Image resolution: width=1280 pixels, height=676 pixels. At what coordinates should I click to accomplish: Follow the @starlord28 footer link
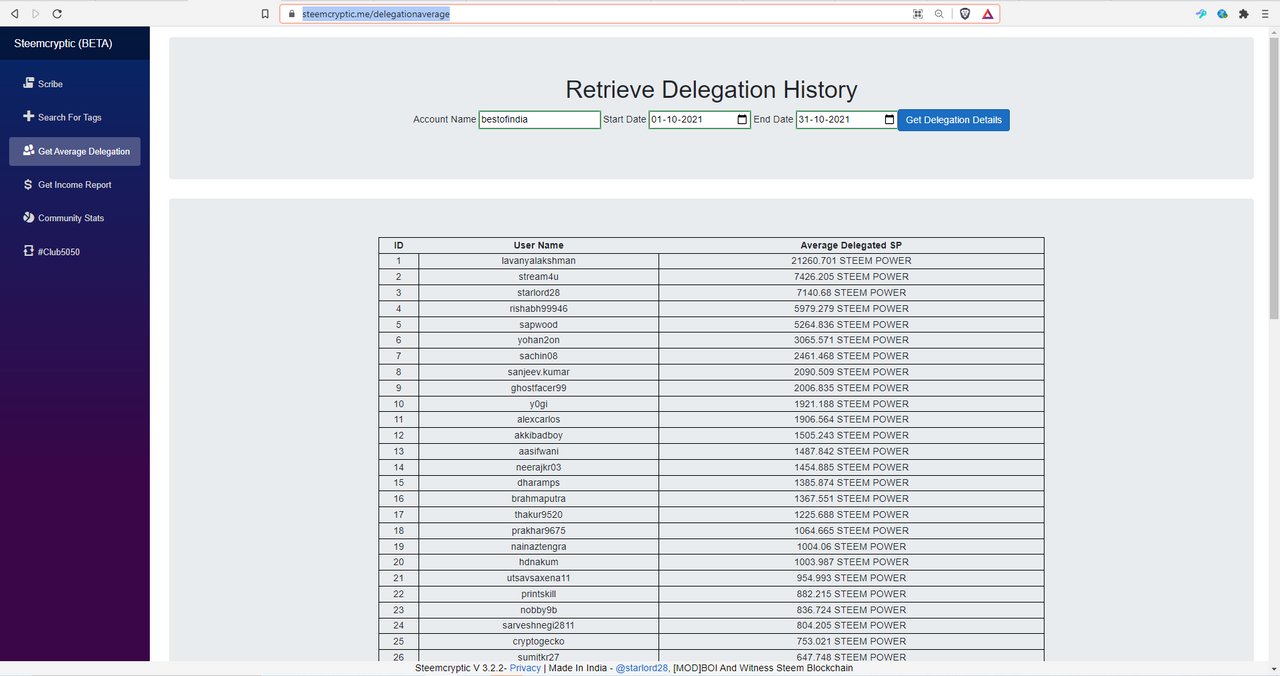(x=641, y=668)
